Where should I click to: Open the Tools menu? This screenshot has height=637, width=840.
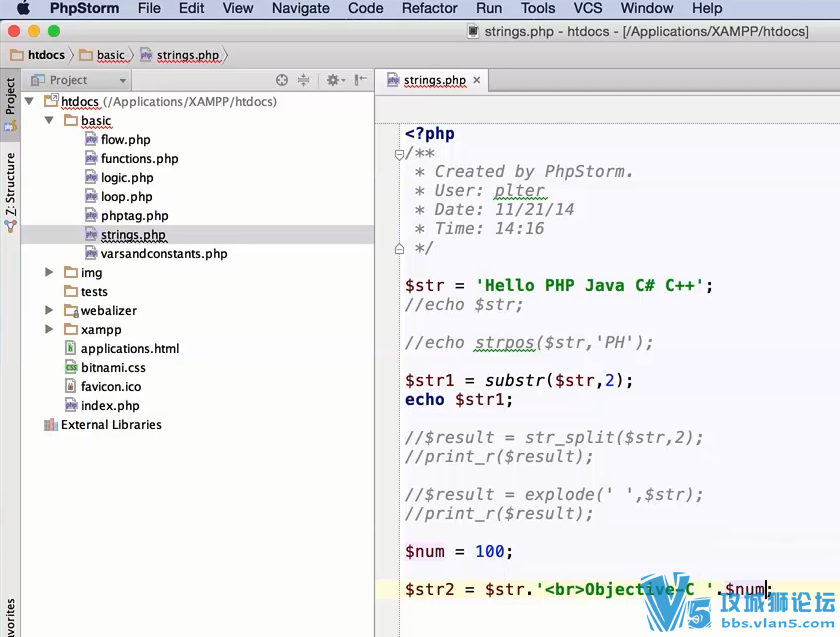pos(538,8)
